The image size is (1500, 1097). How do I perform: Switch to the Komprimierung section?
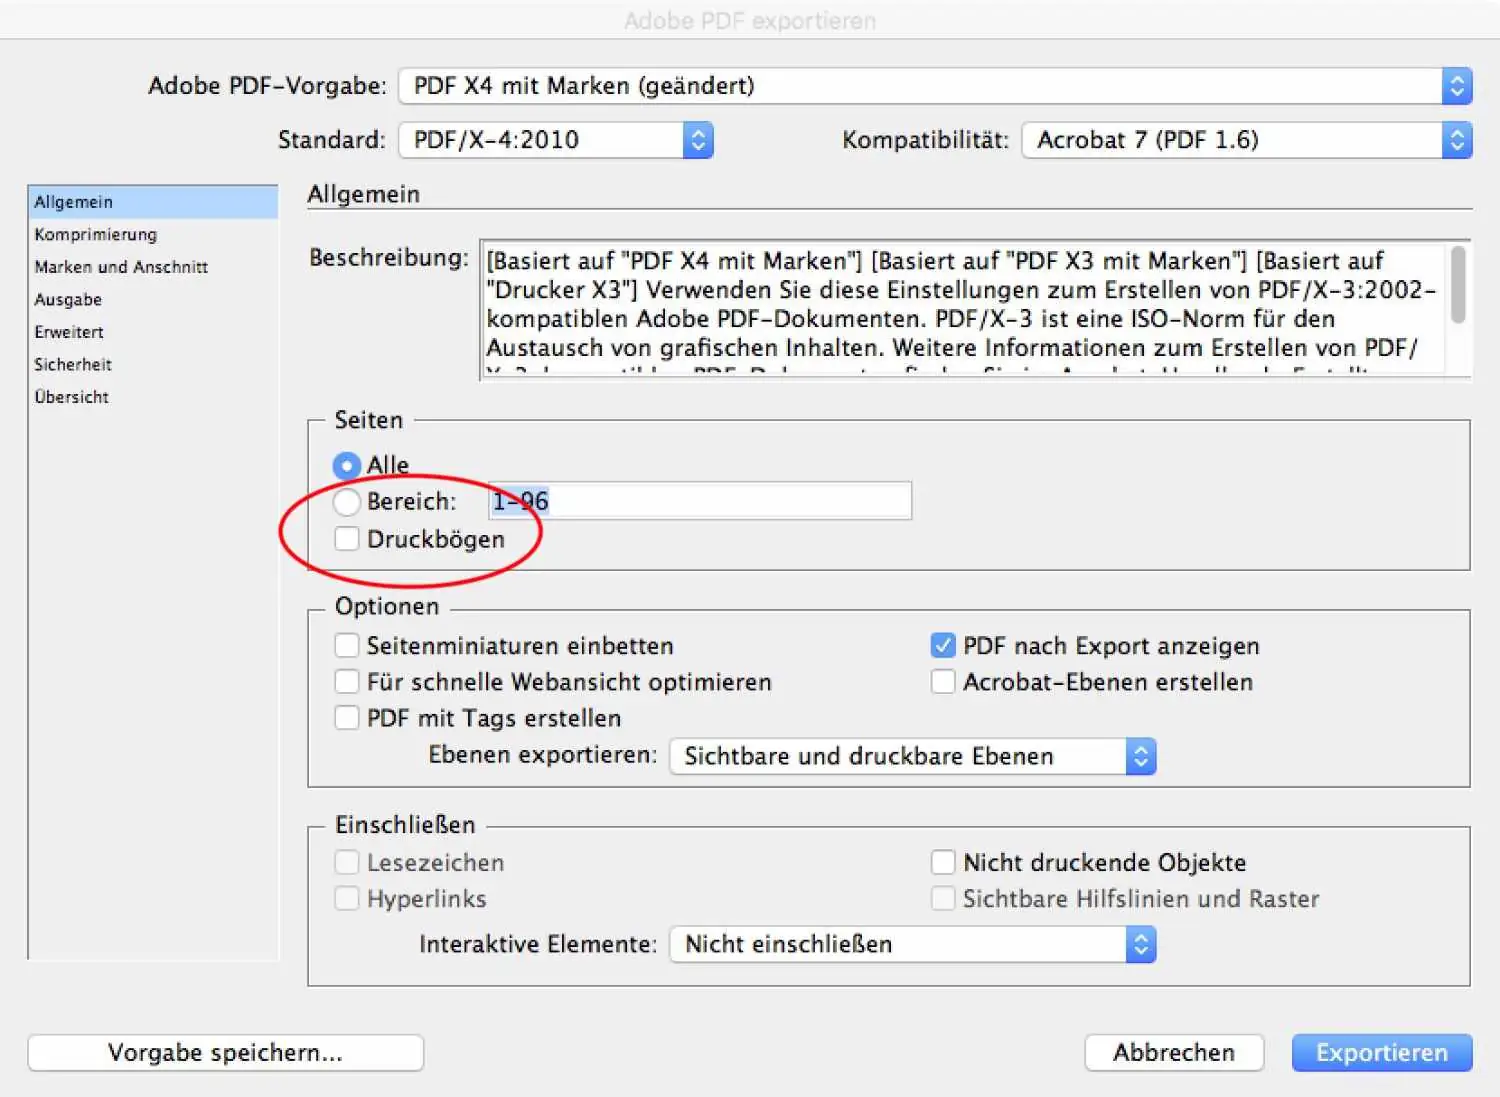[96, 235]
